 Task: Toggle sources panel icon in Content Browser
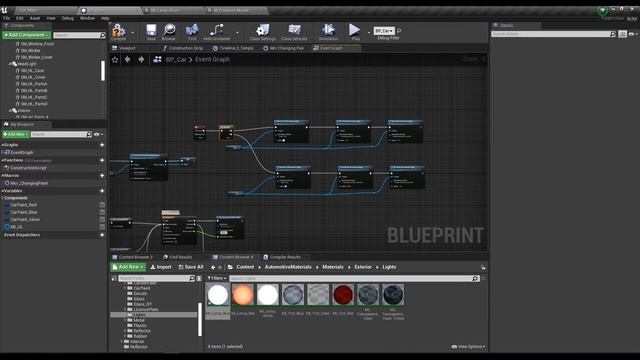114,278
